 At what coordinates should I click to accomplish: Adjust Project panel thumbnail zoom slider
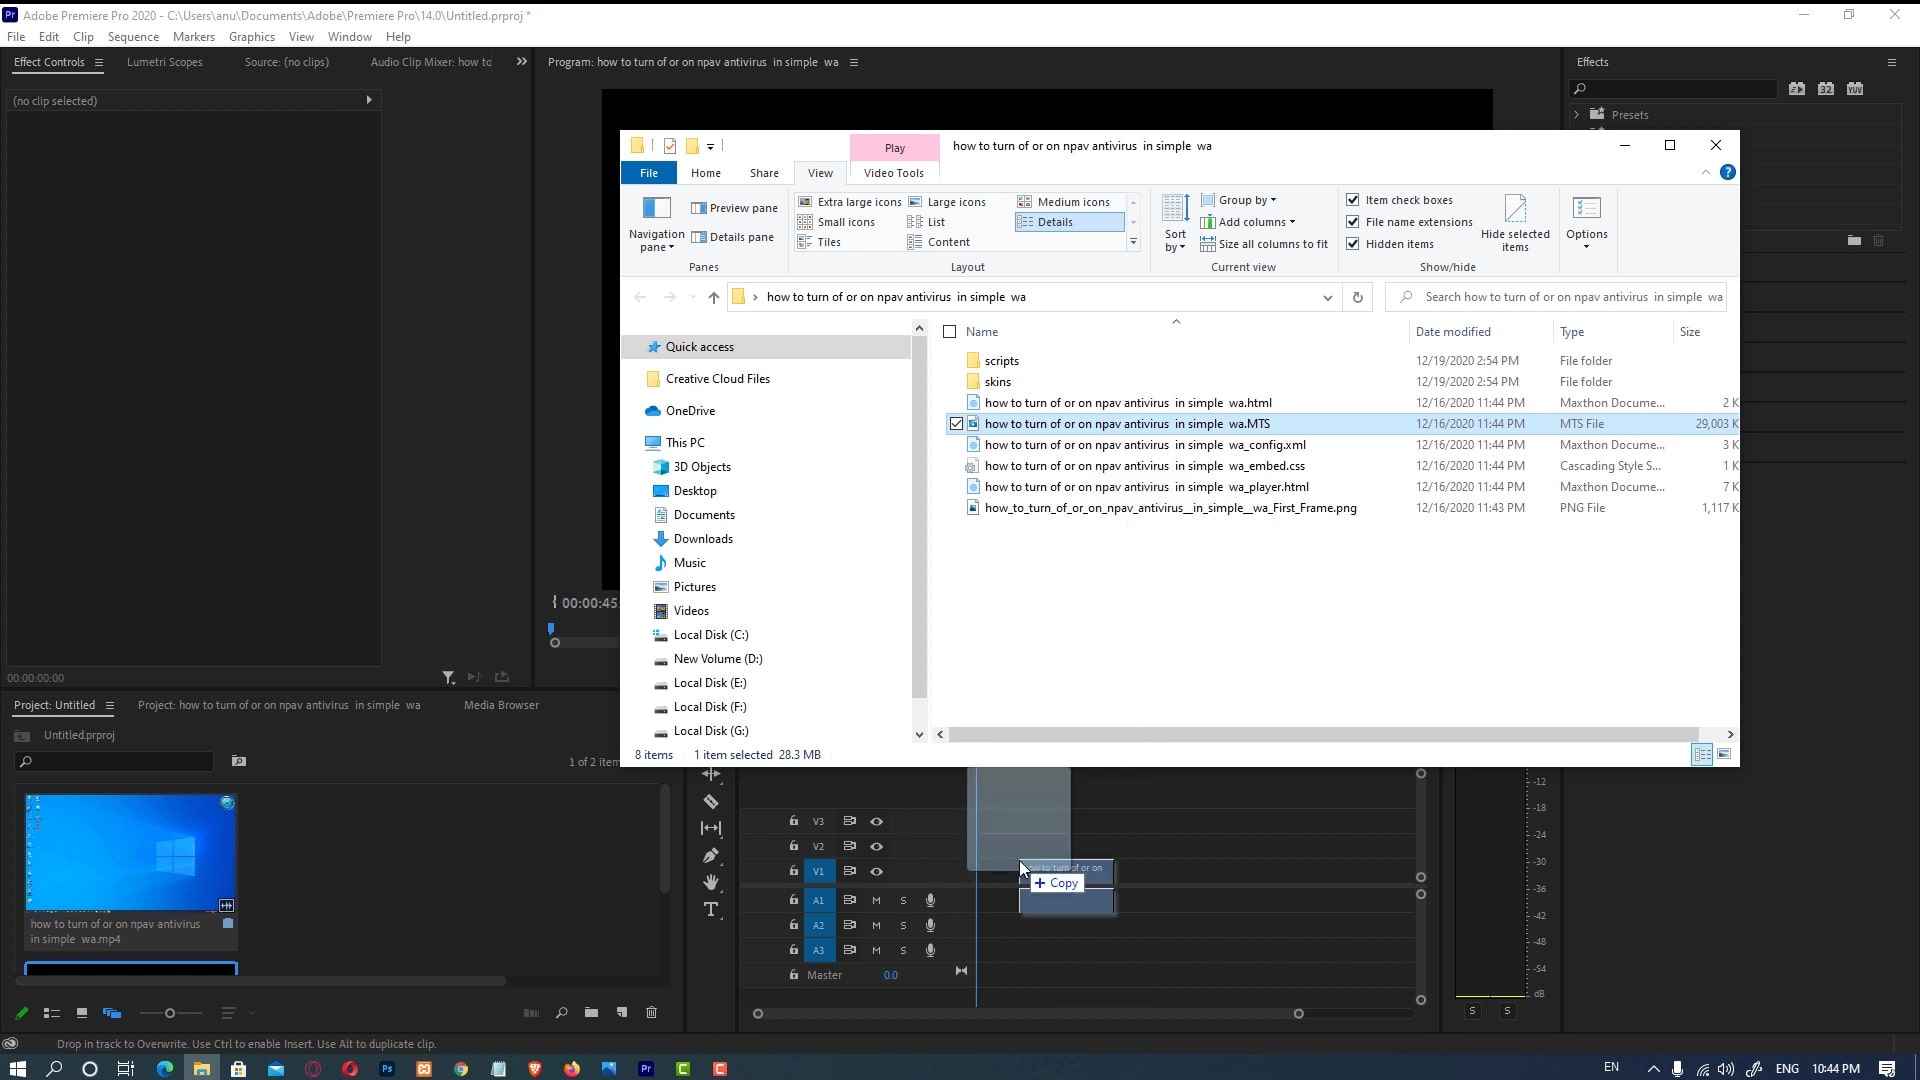point(170,1013)
